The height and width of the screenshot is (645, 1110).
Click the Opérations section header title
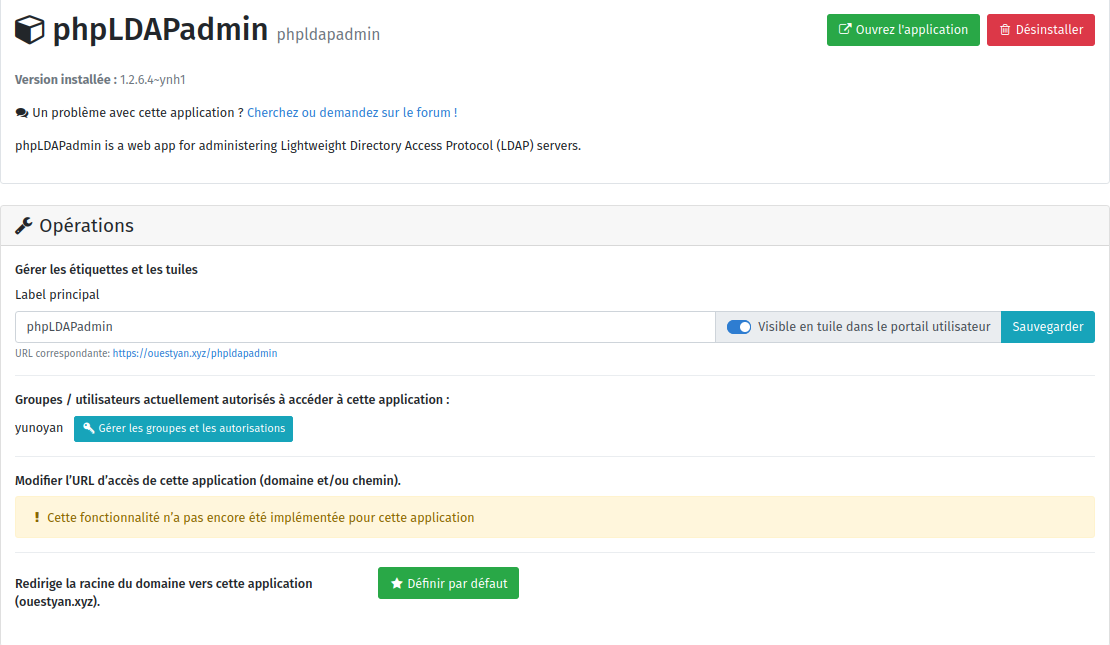coord(86,226)
